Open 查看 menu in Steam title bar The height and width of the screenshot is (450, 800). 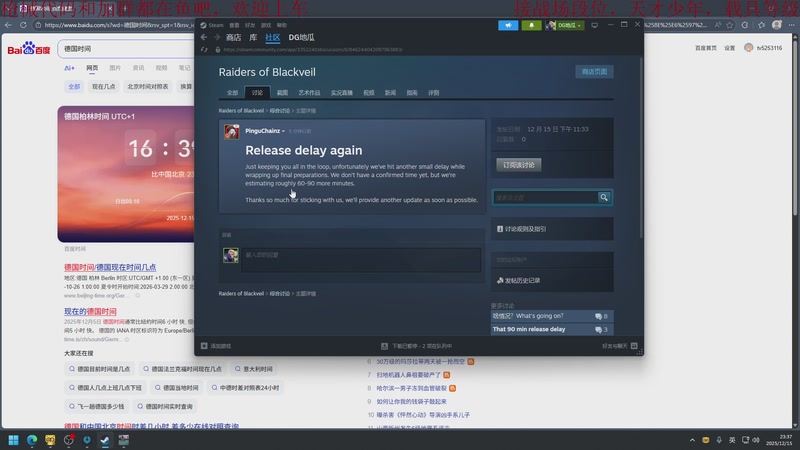coord(234,25)
